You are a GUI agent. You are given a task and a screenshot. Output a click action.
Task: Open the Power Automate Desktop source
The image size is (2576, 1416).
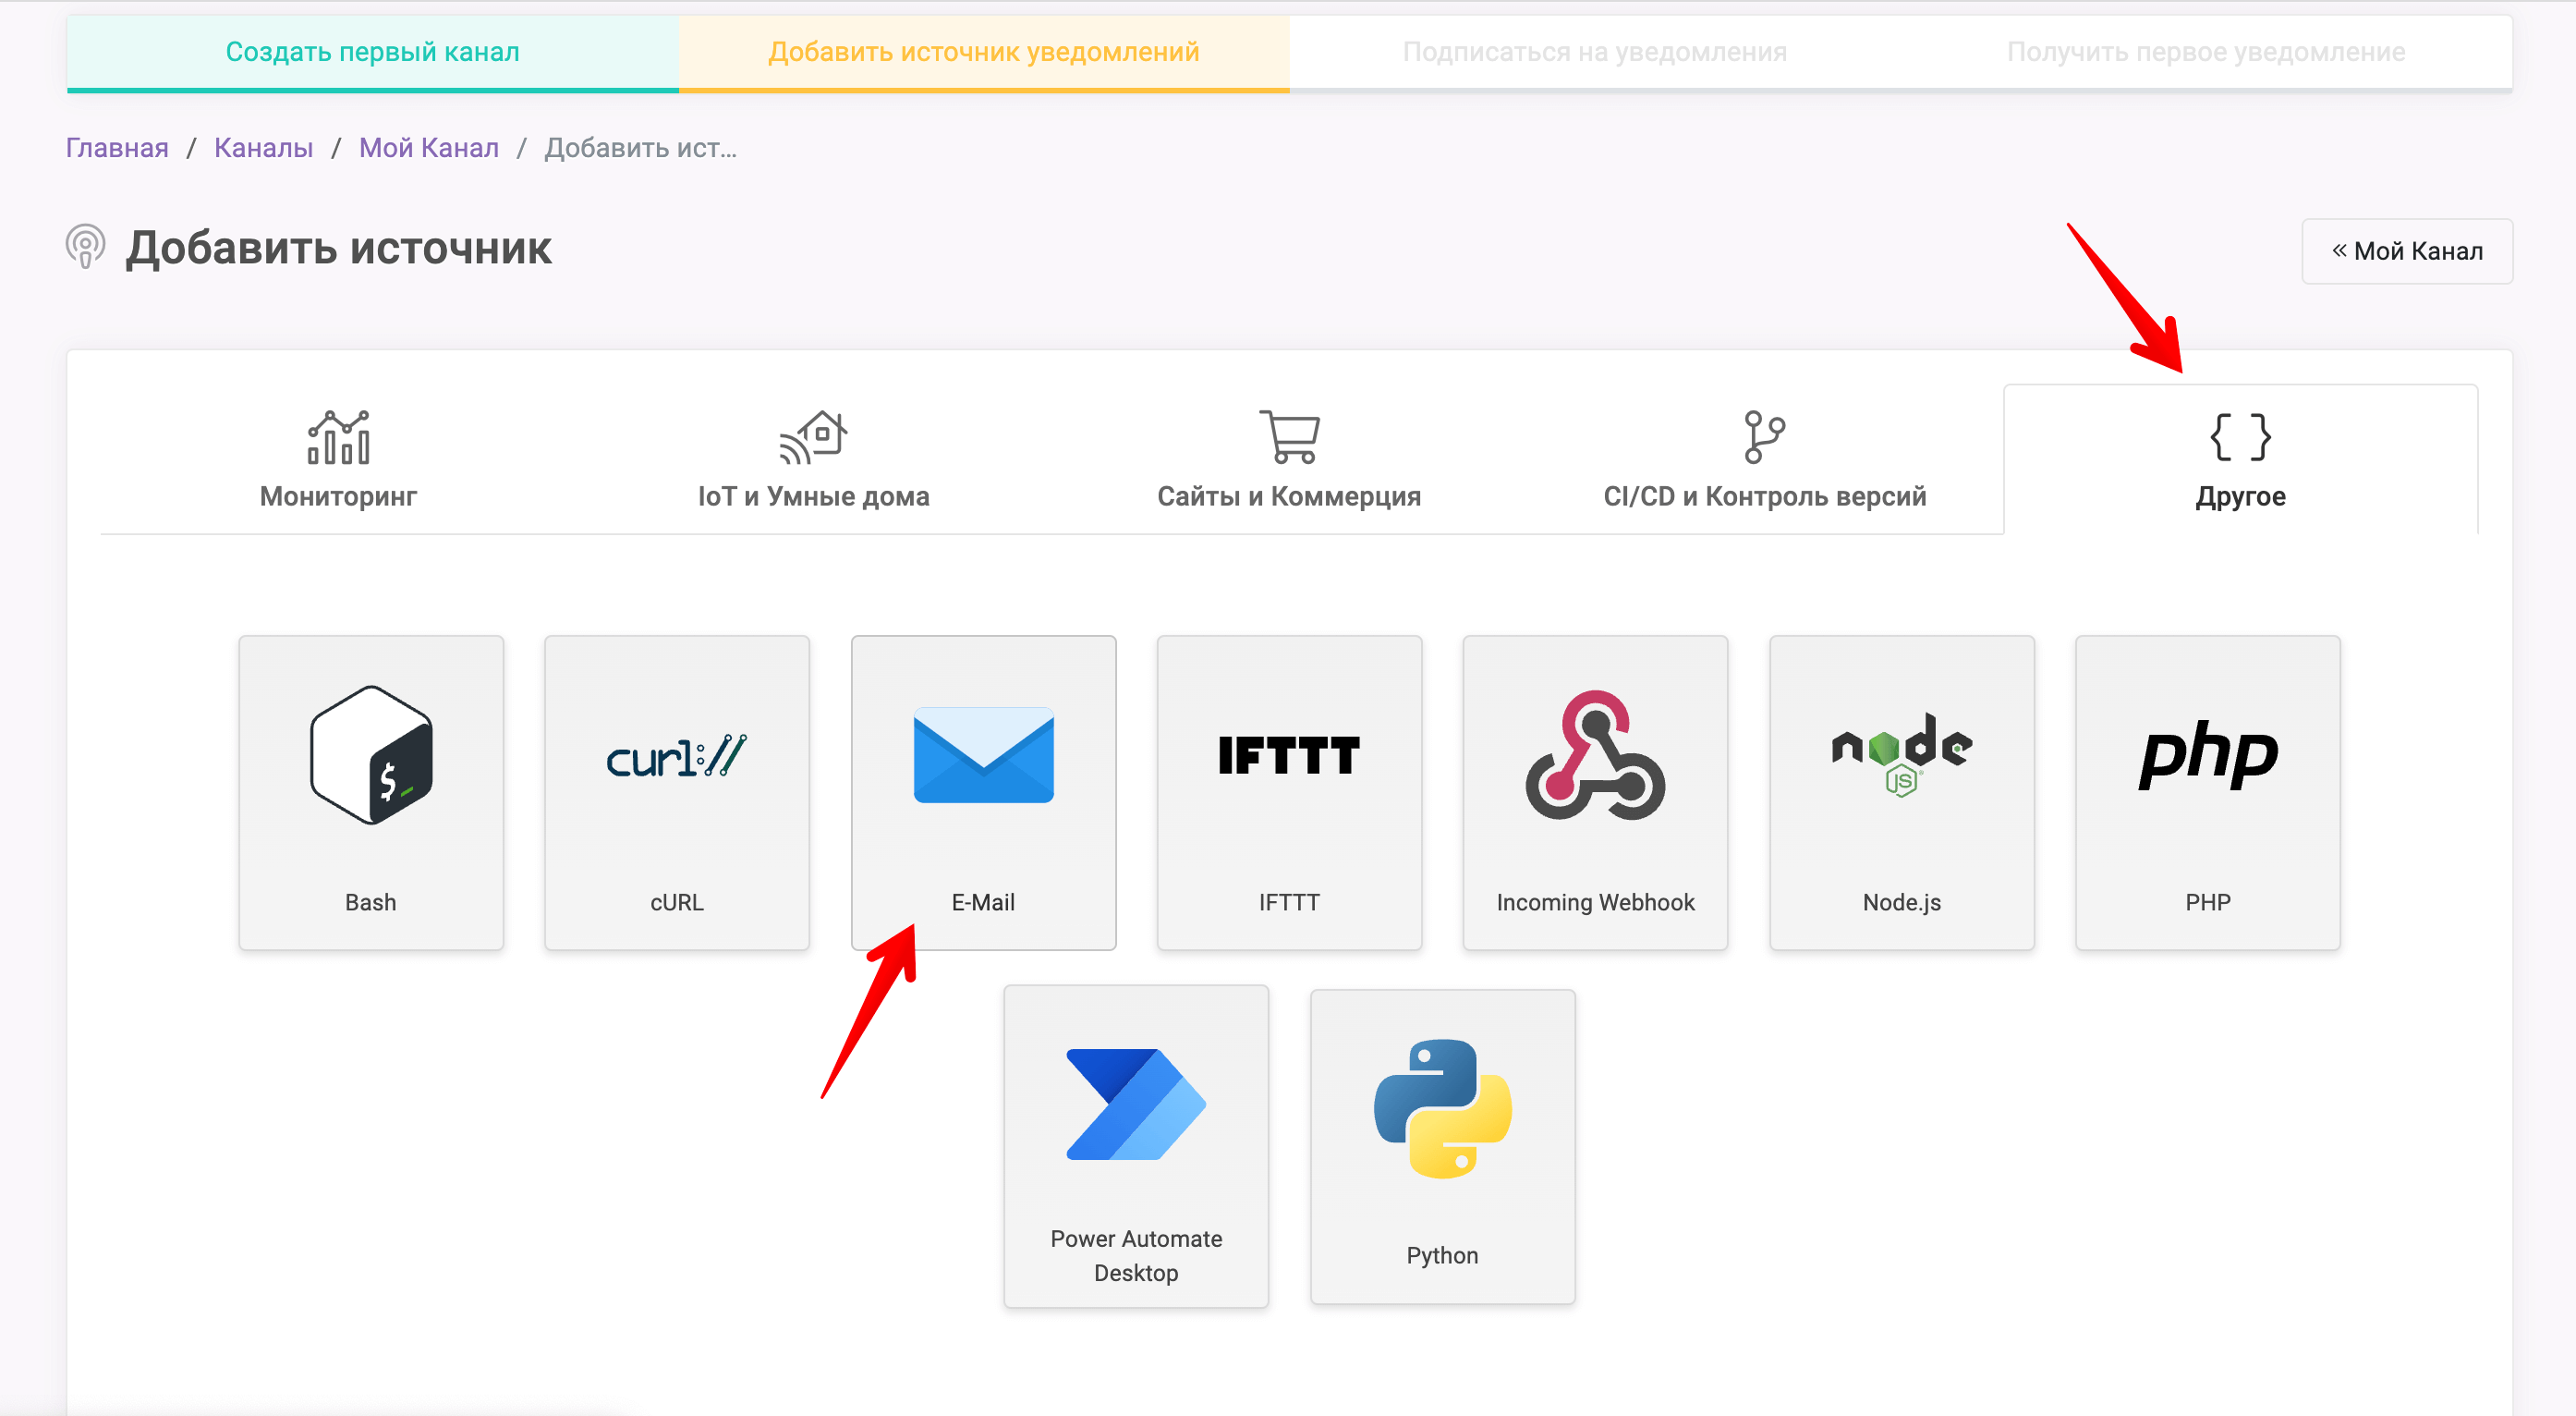1136,1104
